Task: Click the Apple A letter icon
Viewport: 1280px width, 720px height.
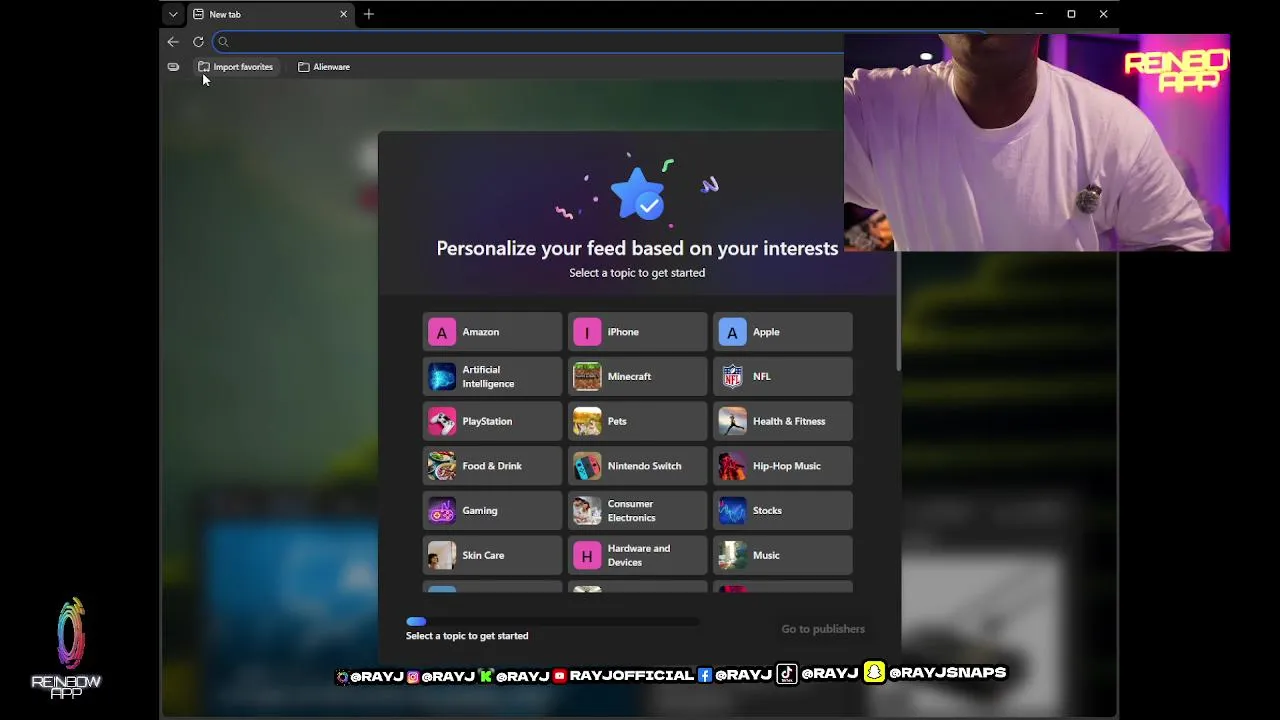Action: point(732,332)
